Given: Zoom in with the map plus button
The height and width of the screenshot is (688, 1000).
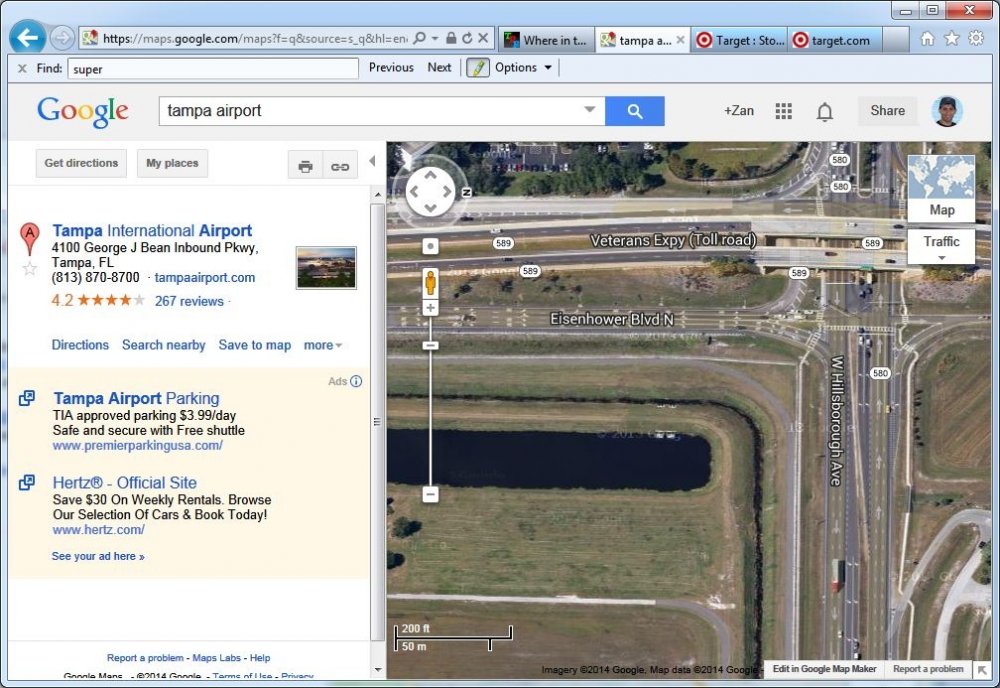Looking at the screenshot, I should (x=431, y=308).
